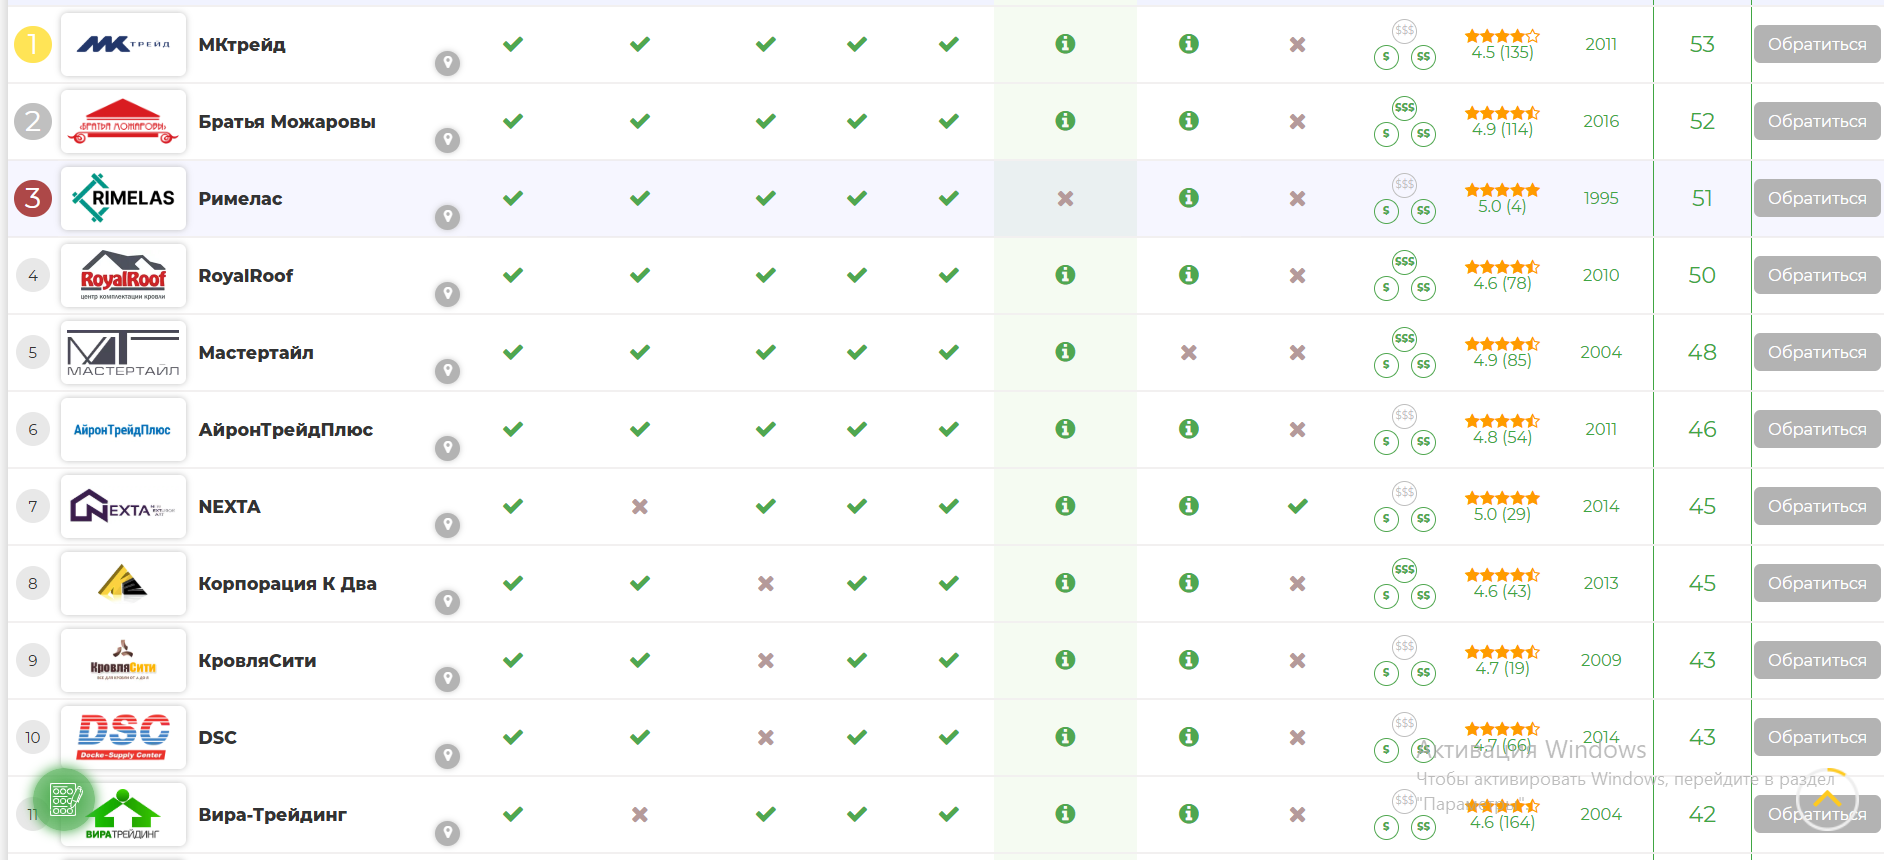Click the grey cross in Мастертайл's second info column
Viewport: 1884px width, 860px height.
pyautogui.click(x=1188, y=352)
